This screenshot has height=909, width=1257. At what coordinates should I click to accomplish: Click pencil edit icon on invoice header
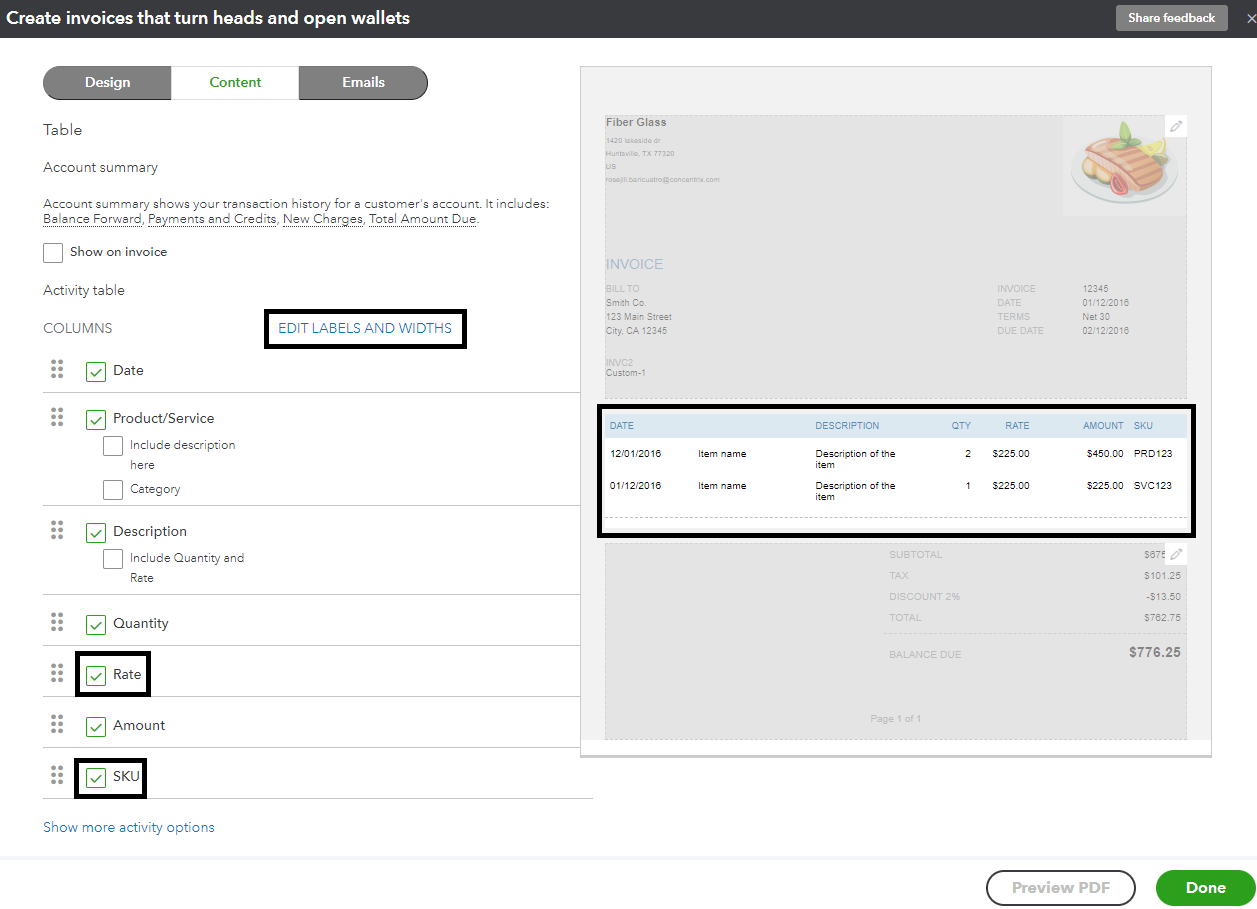click(x=1176, y=126)
